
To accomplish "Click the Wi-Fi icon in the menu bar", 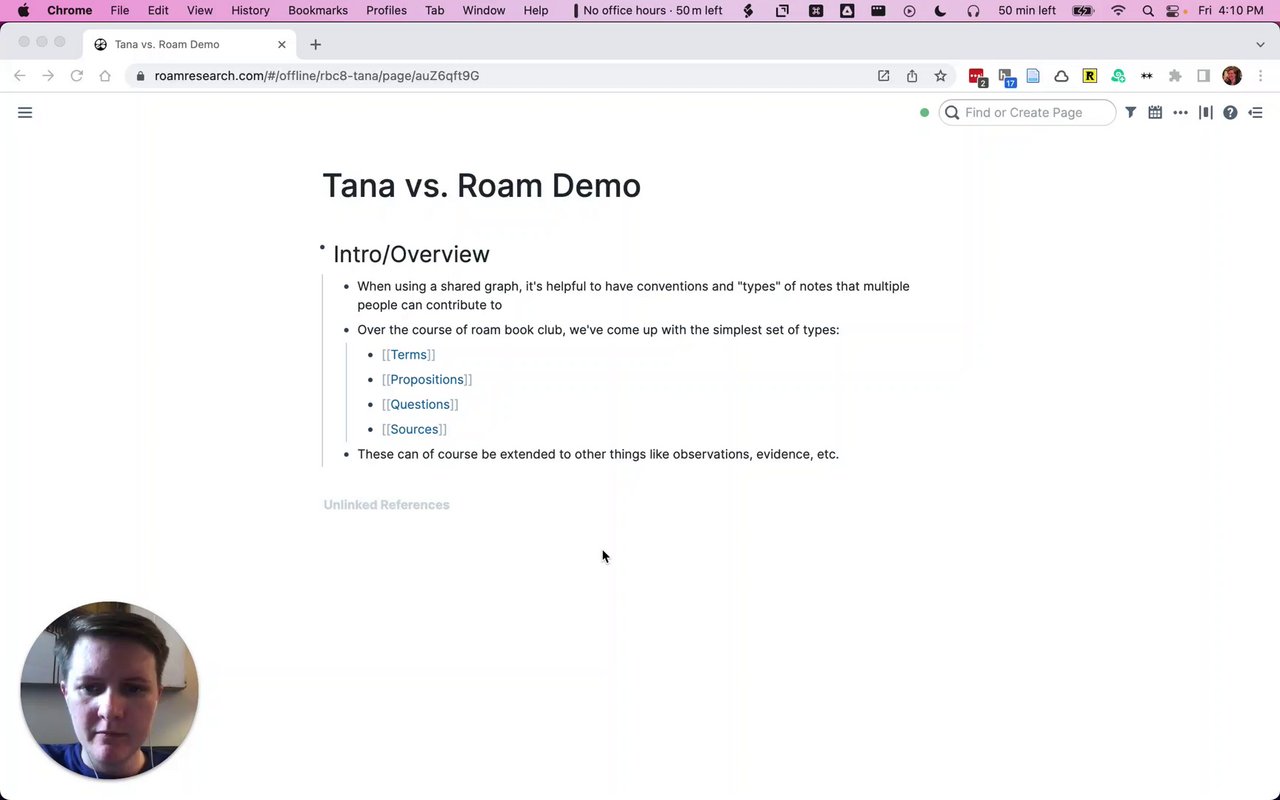I will pos(1118,10).
